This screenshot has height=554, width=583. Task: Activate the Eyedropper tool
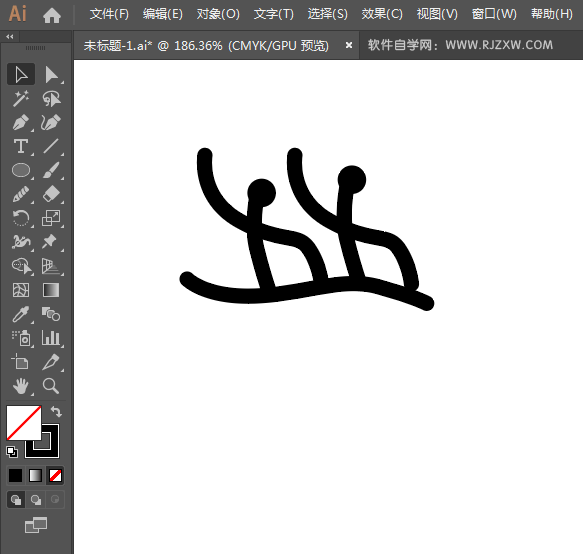click(x=21, y=314)
